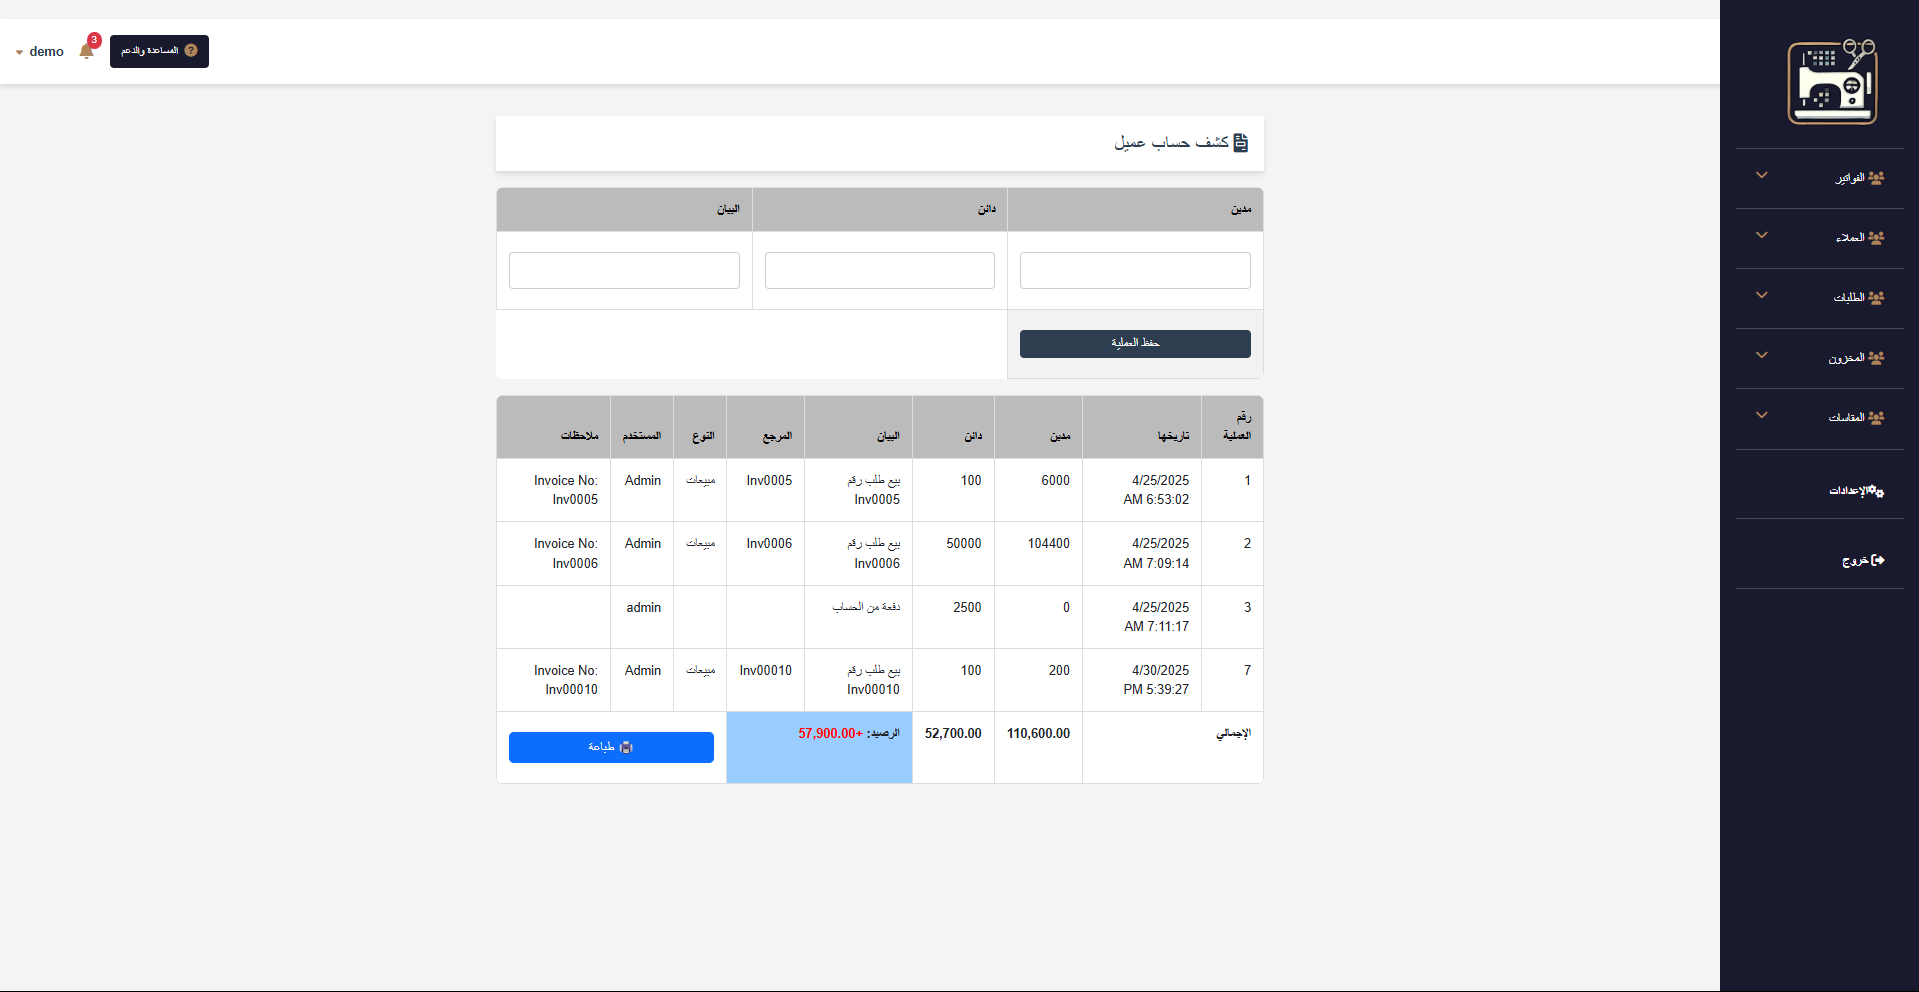Click the المساعدة والدعم help button

[x=159, y=51]
